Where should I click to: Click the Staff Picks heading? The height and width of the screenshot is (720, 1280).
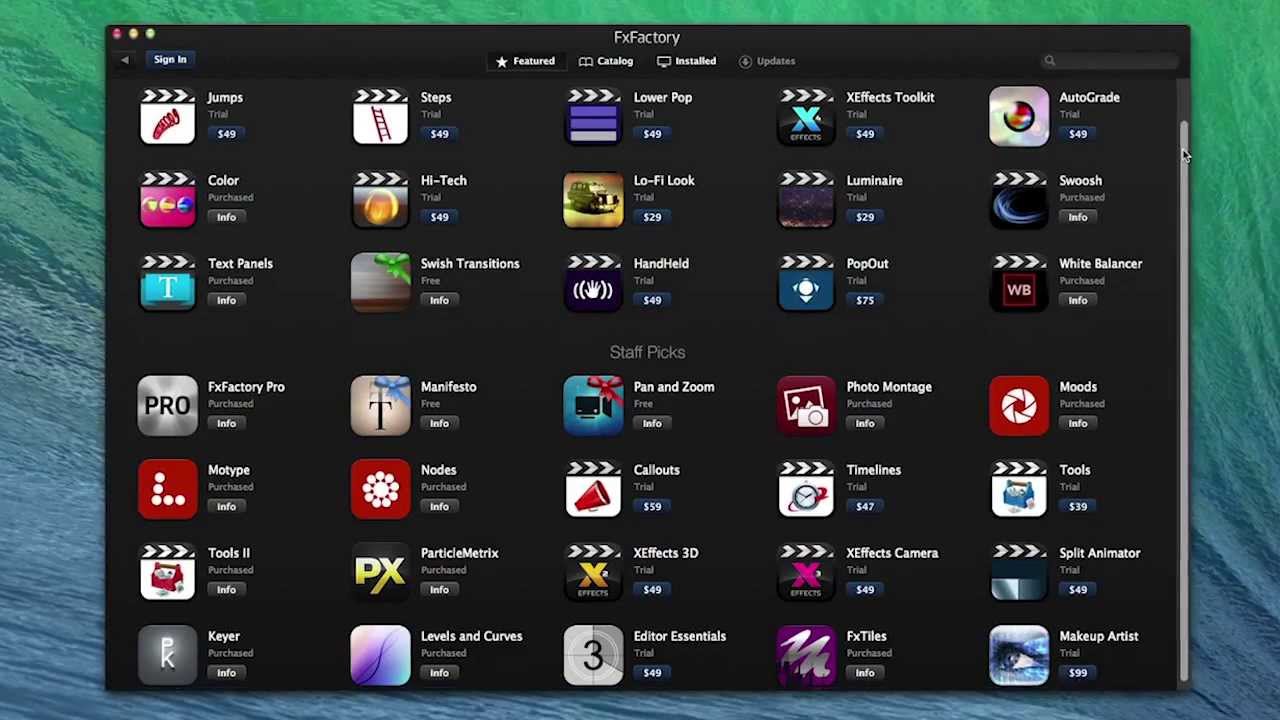click(x=647, y=352)
